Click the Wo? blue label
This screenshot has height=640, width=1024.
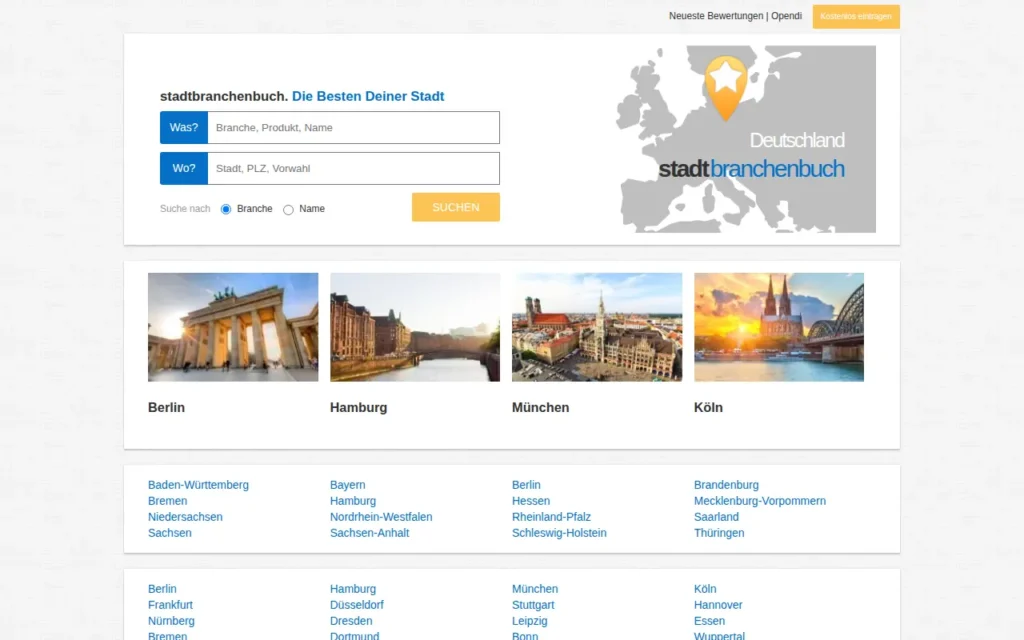(x=184, y=168)
